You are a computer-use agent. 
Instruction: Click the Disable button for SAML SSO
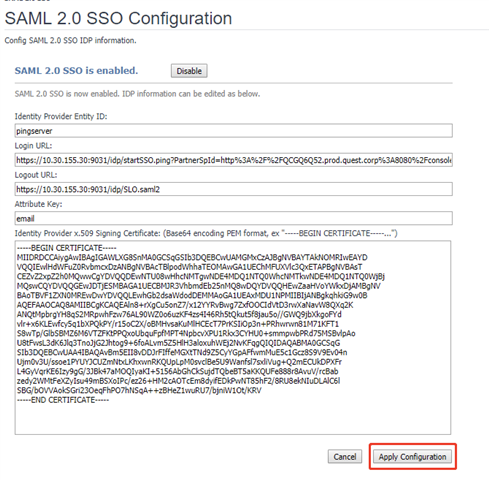189,71
